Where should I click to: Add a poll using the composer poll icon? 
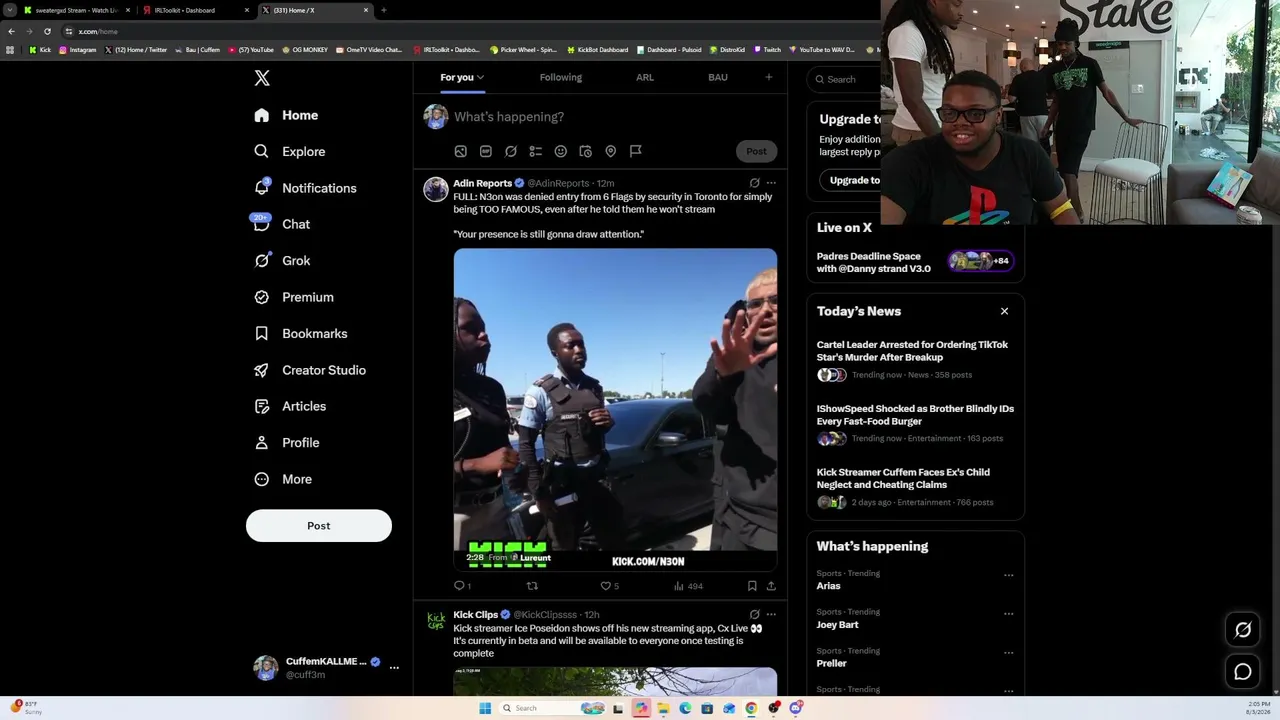[x=536, y=151]
